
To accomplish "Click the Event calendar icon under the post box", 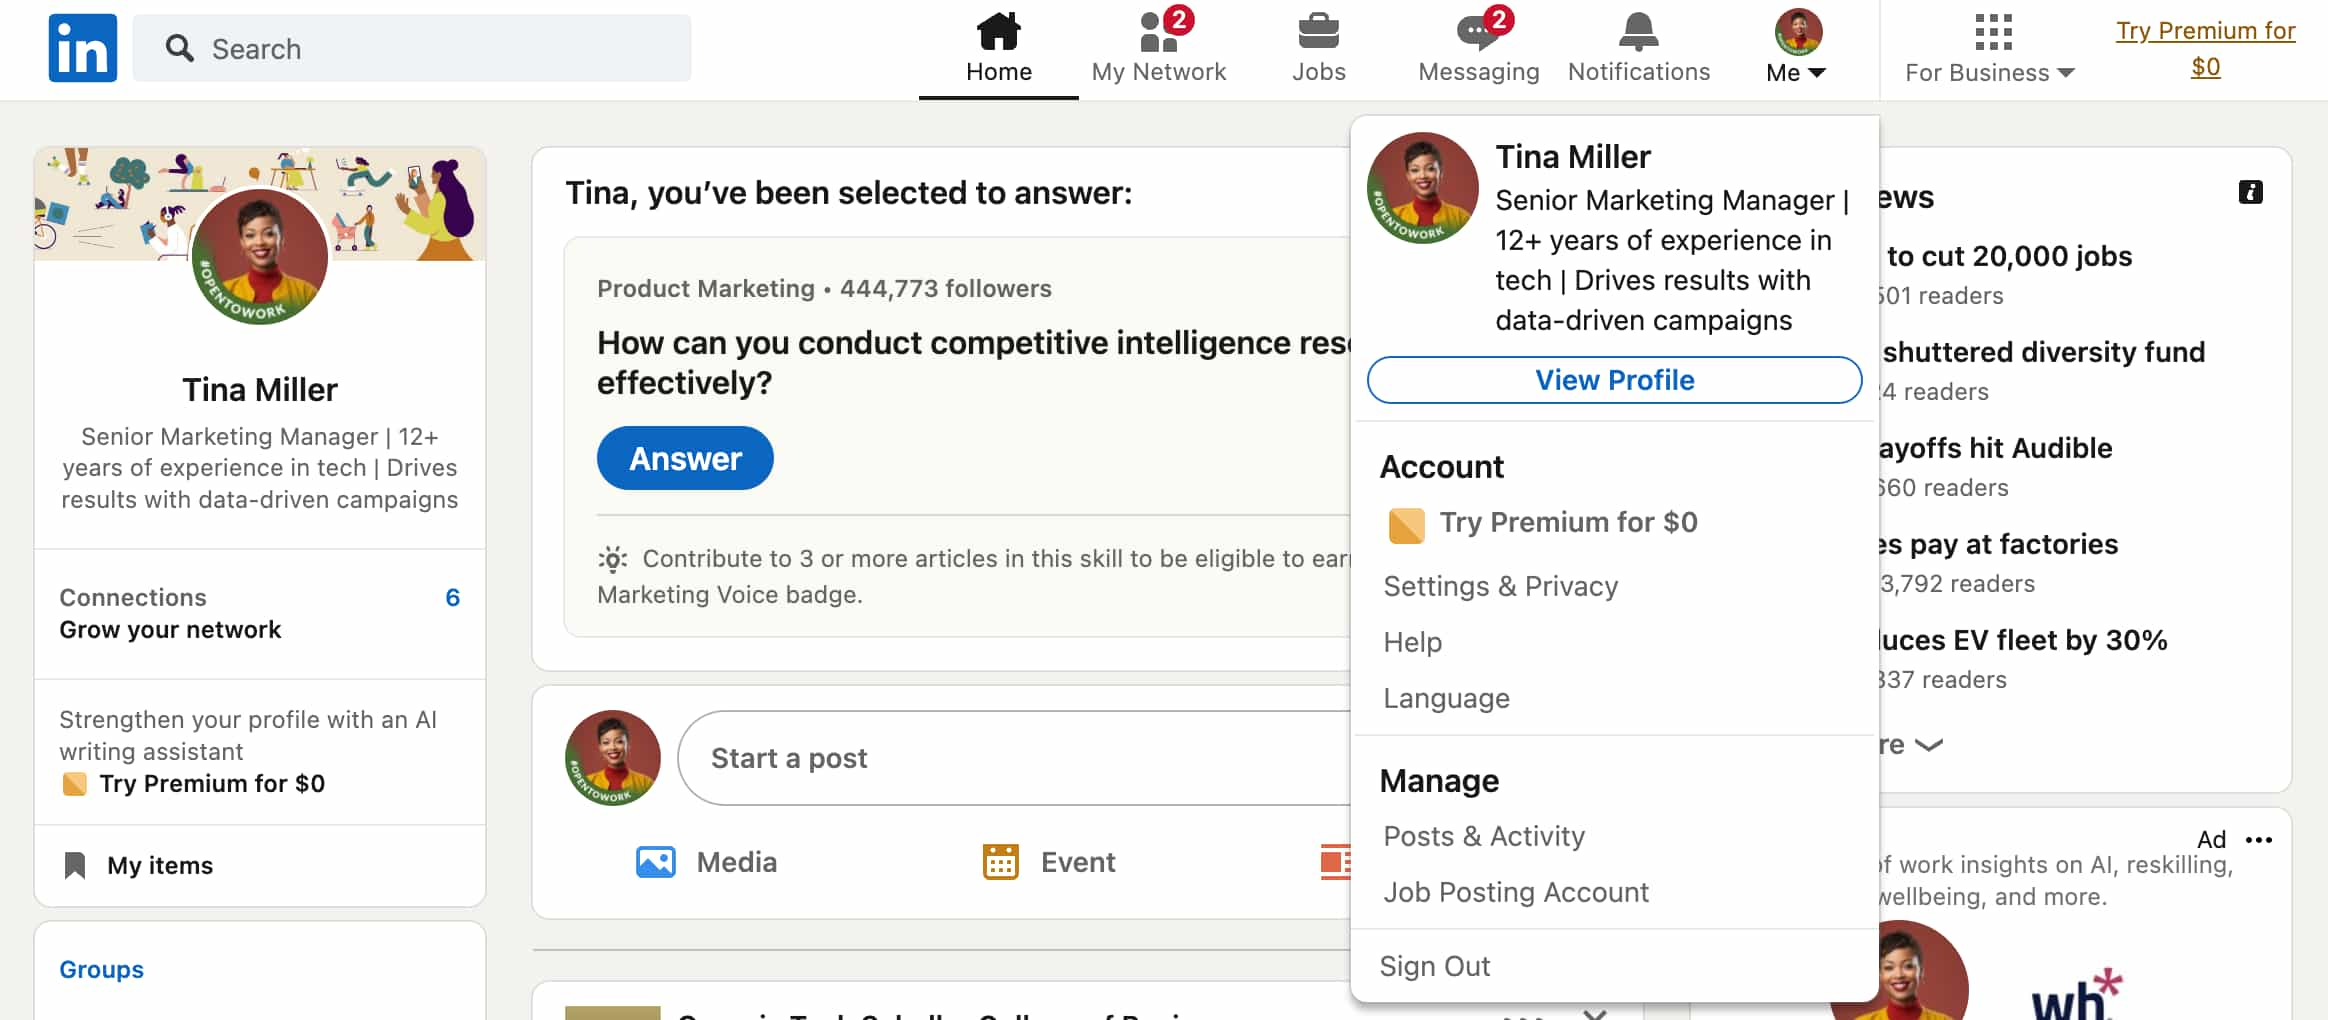I will (x=1002, y=861).
